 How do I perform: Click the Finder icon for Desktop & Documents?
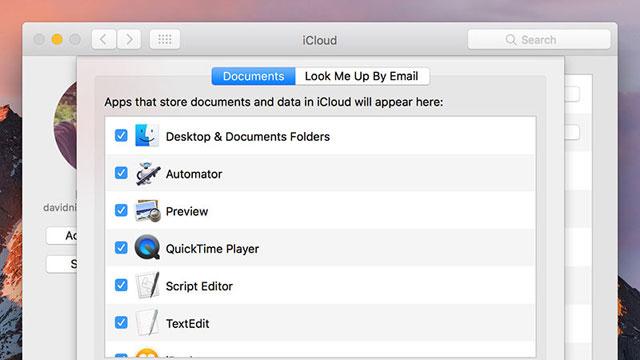147,136
